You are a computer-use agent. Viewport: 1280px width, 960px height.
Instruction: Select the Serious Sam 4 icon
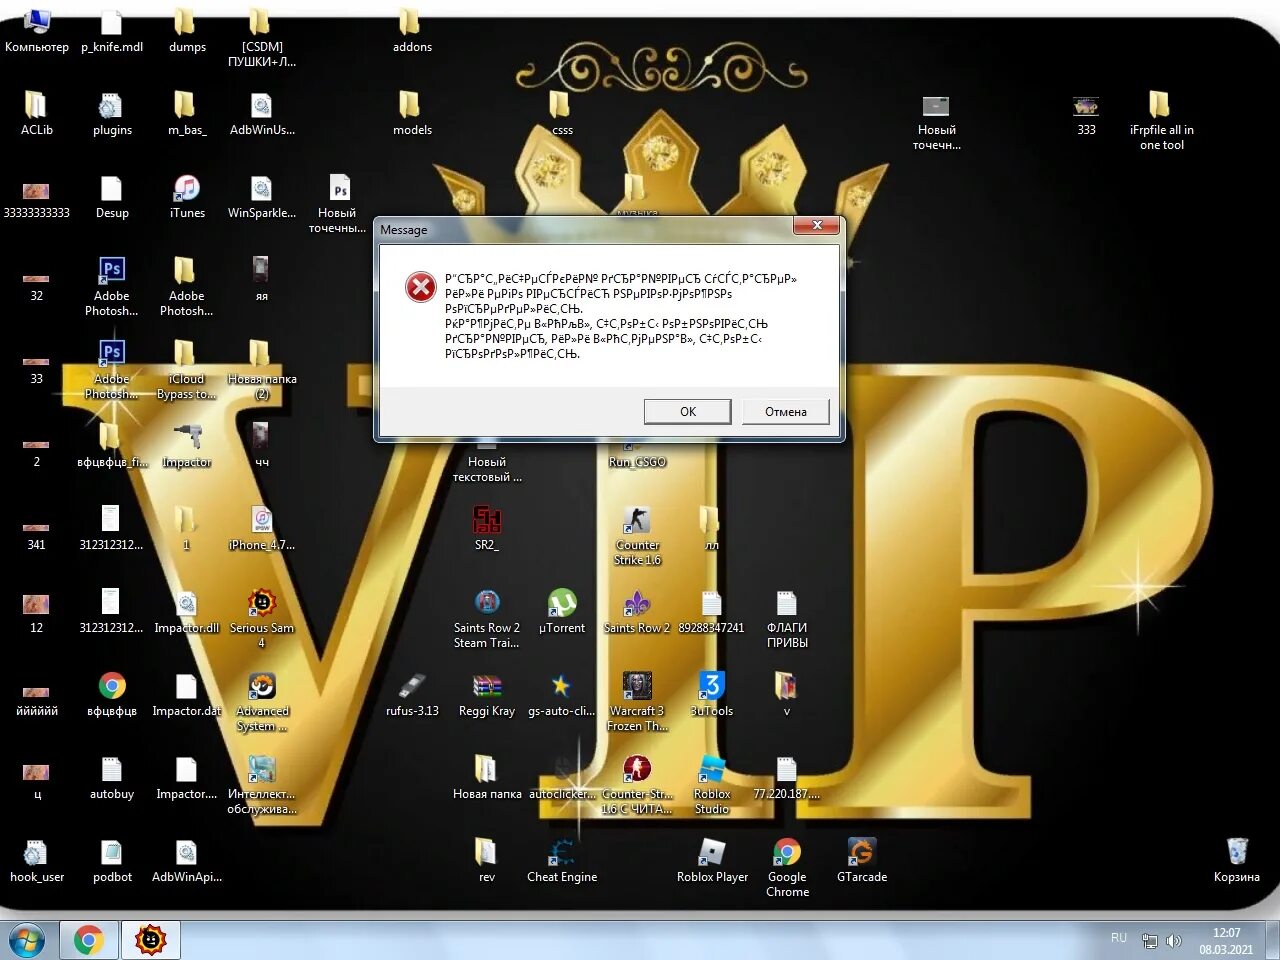[x=262, y=619]
